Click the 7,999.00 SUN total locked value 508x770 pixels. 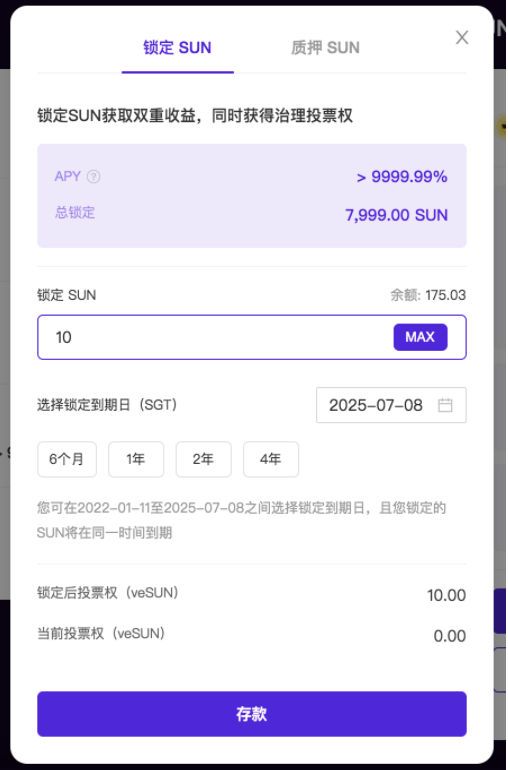click(x=396, y=215)
